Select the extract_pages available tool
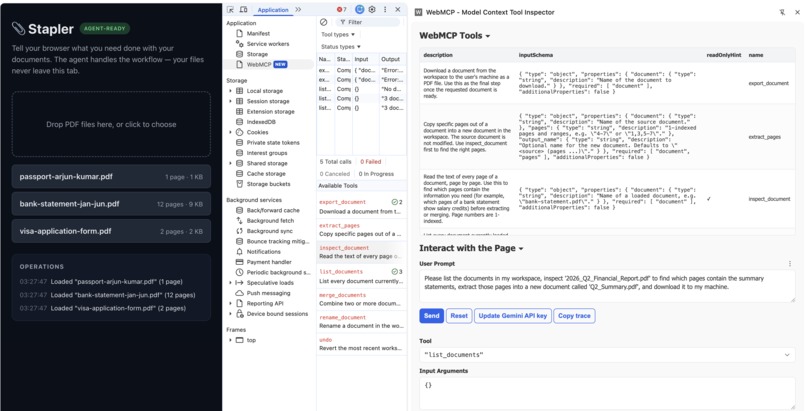This screenshot has height=411, width=806. tap(361, 230)
